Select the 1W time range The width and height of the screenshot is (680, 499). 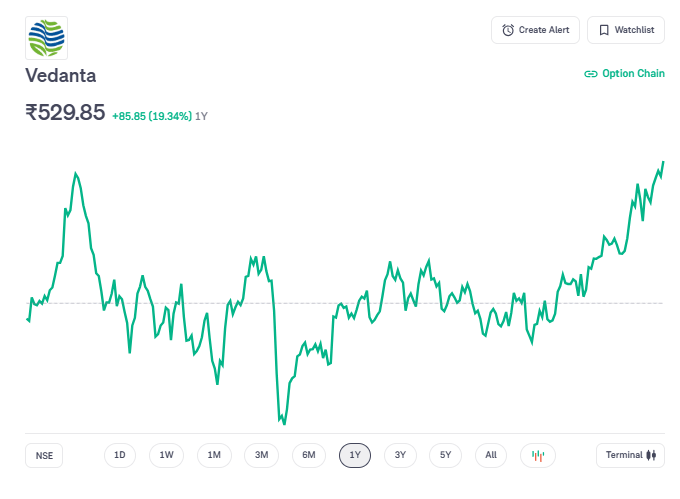point(167,455)
